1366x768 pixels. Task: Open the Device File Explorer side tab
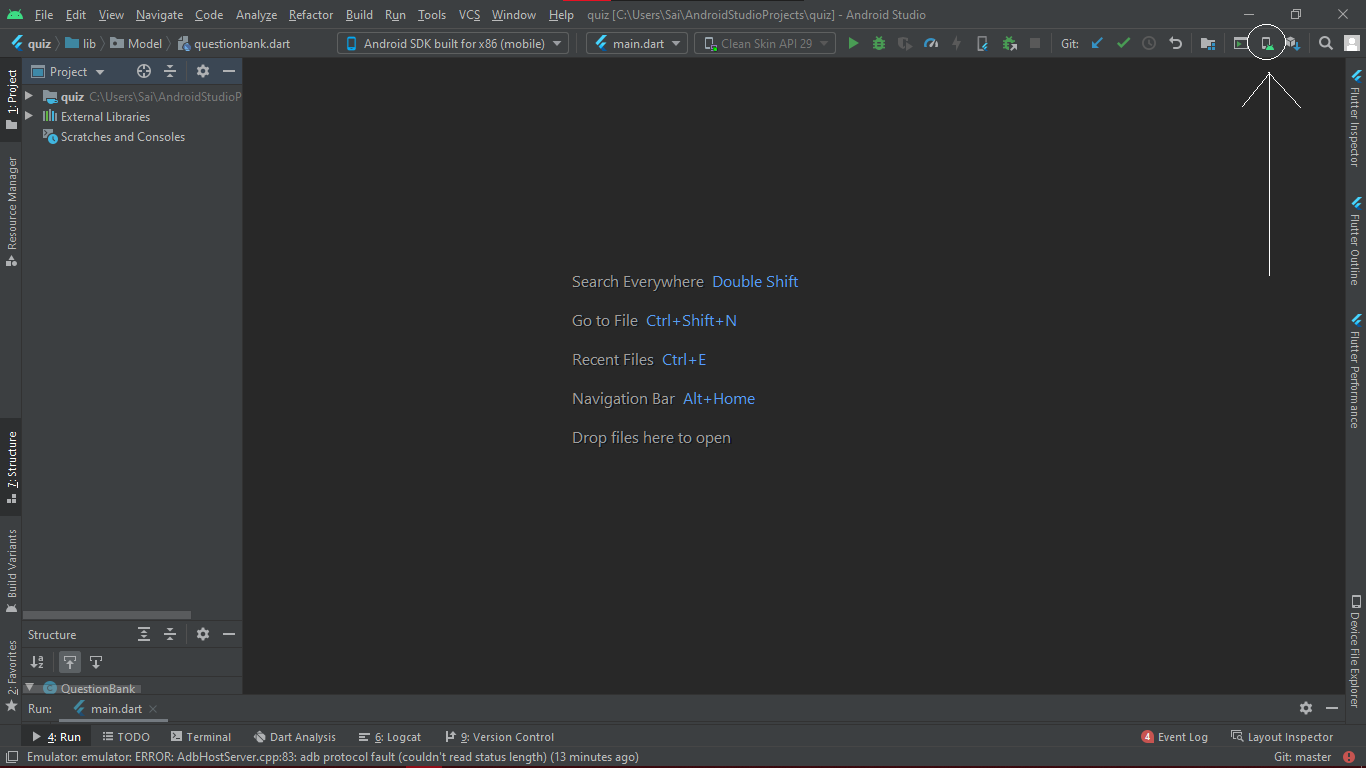pyautogui.click(x=1356, y=652)
